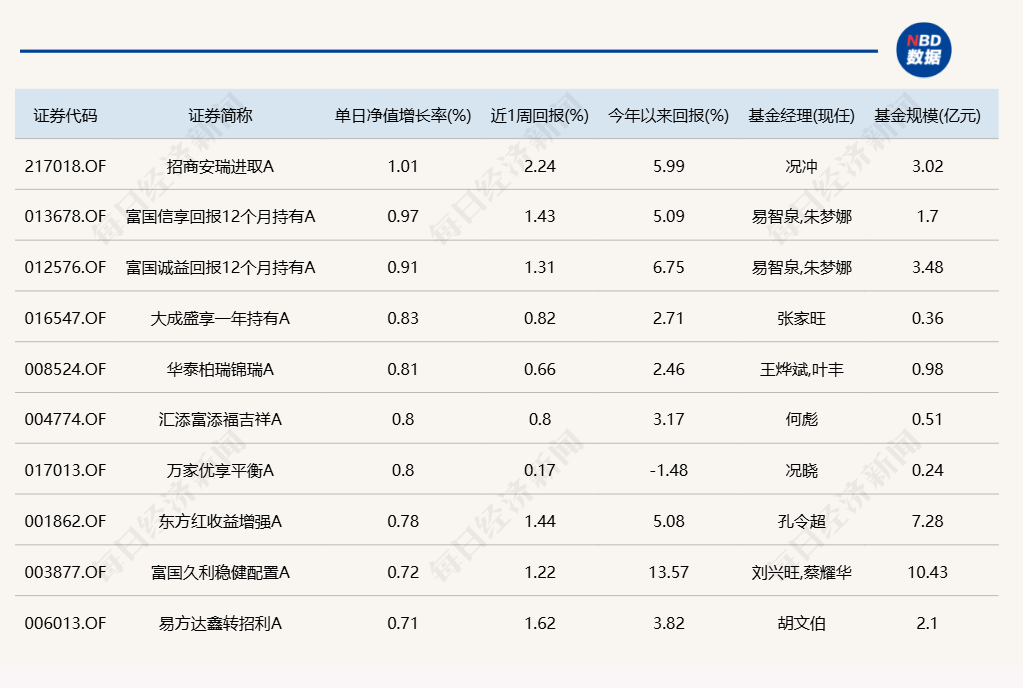
Task: Click fund size value 2.1
Action: [x=927, y=623]
